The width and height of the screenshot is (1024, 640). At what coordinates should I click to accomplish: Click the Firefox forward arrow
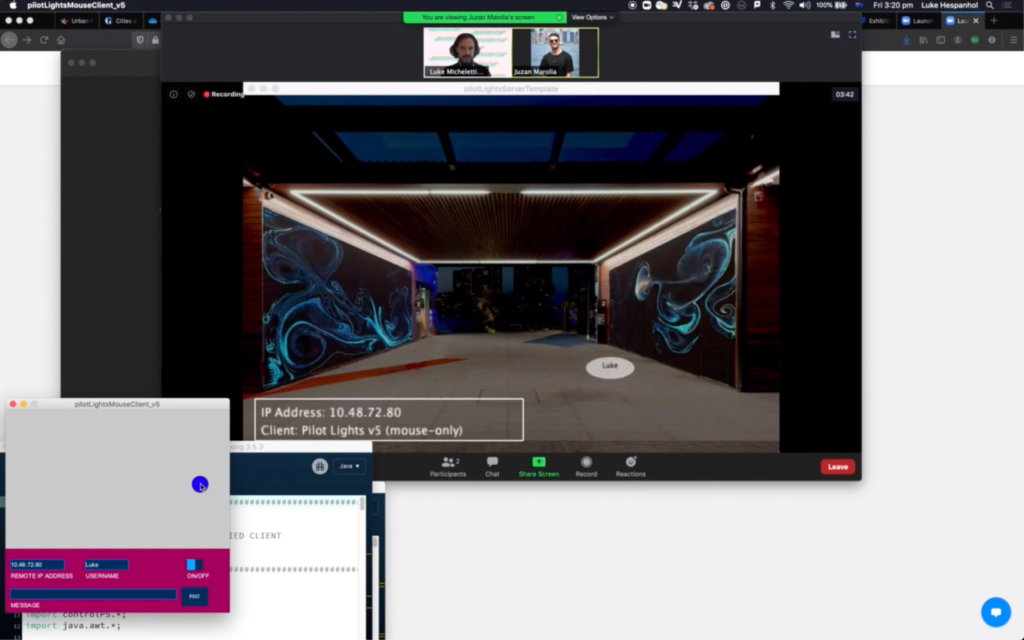27,40
